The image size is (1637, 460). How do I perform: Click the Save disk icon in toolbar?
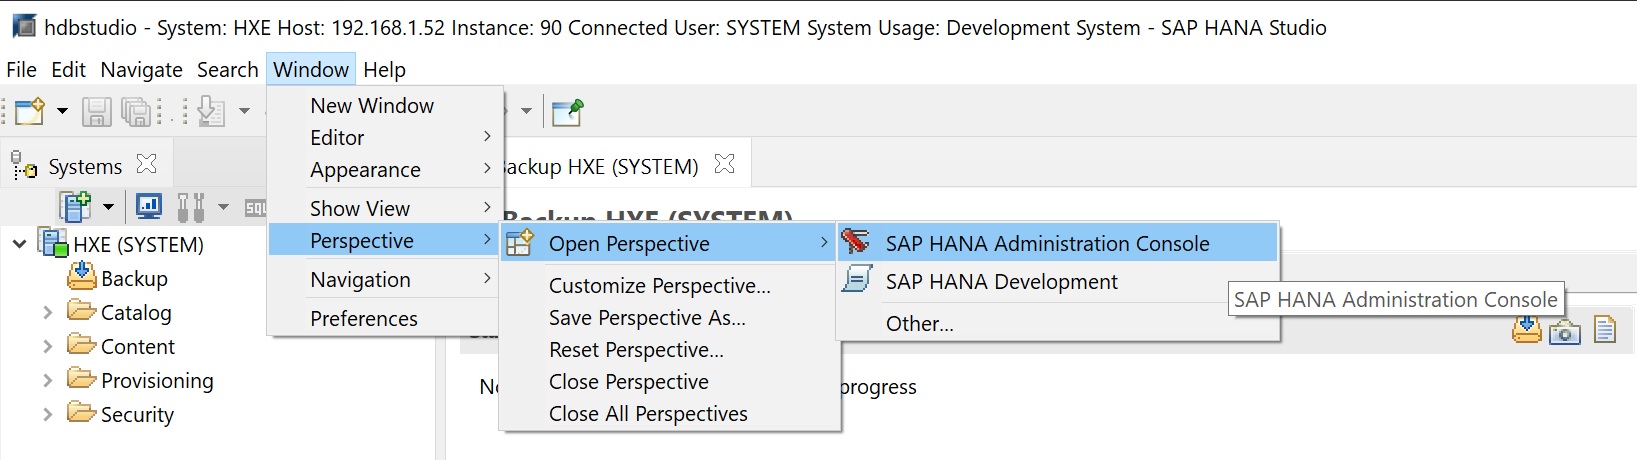pyautogui.click(x=96, y=111)
